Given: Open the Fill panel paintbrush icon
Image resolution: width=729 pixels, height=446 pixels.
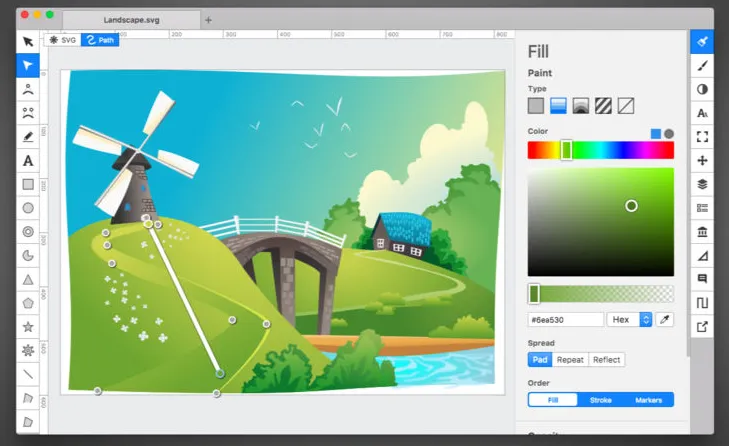Looking at the screenshot, I should pyautogui.click(x=702, y=41).
